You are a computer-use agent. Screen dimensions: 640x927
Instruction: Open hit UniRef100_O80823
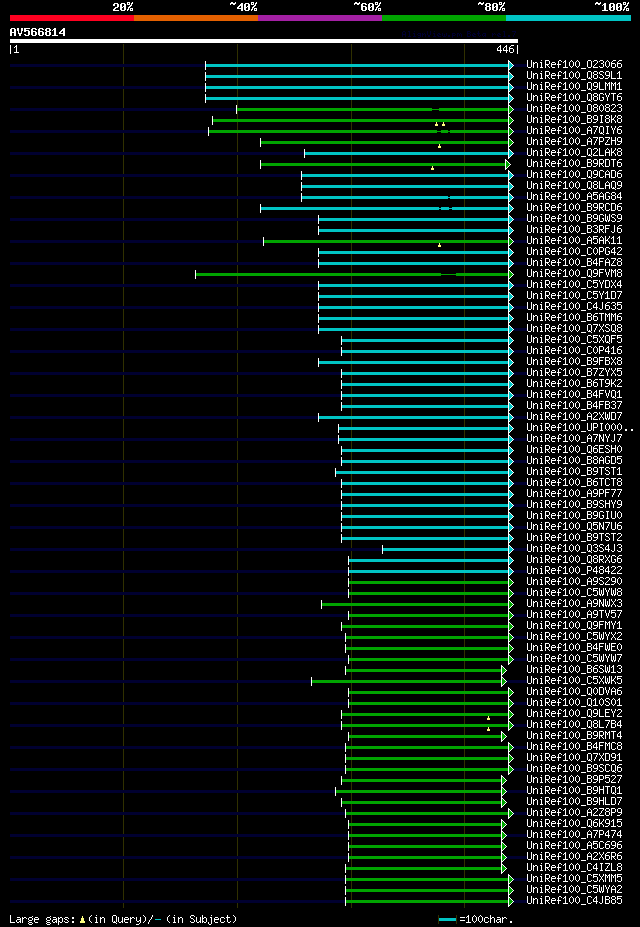tap(574, 109)
